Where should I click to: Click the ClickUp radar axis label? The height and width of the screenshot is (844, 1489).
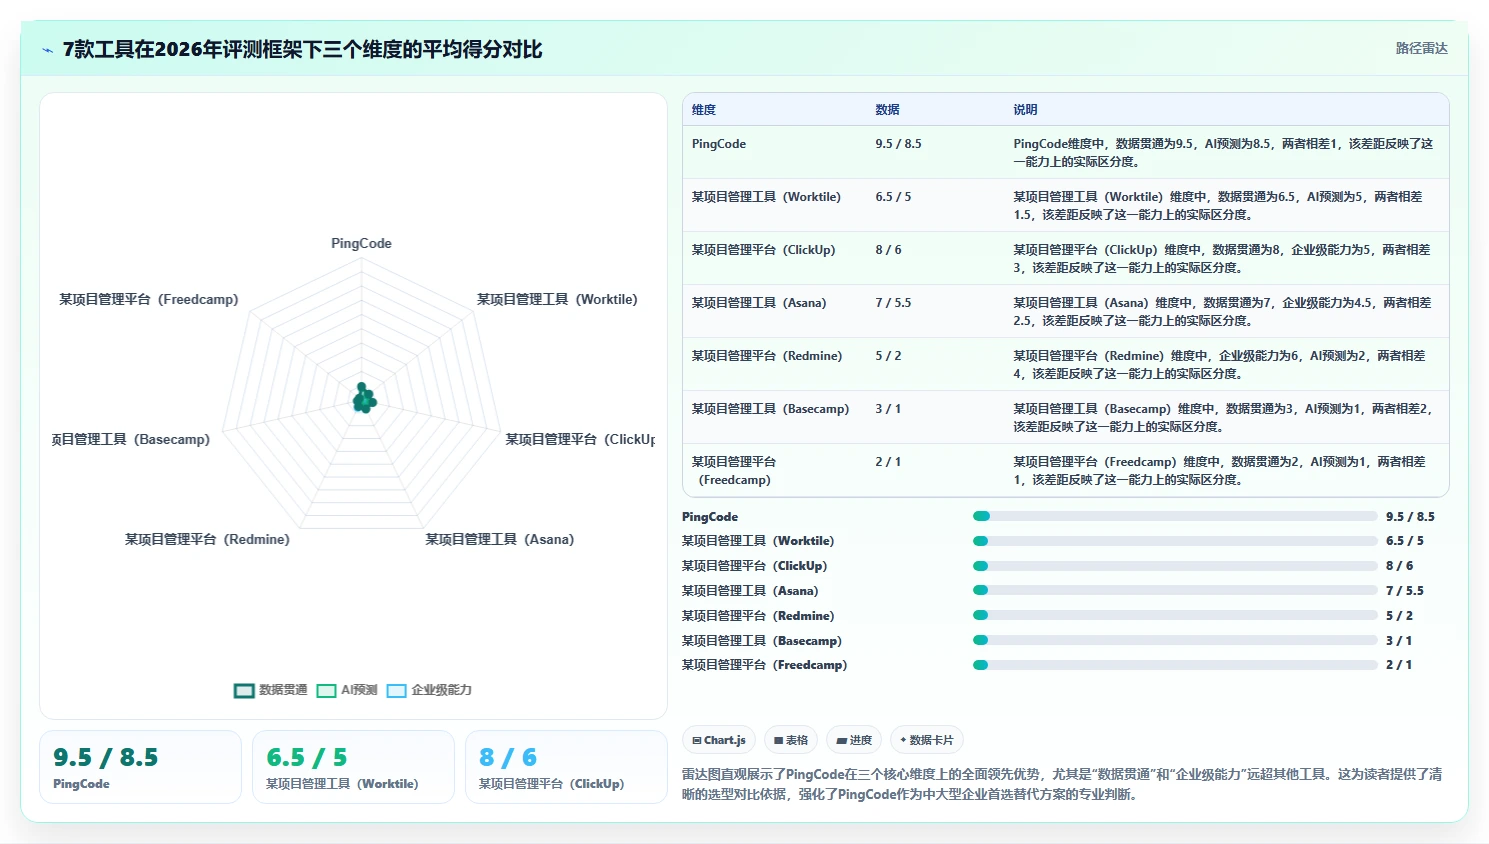coord(580,440)
